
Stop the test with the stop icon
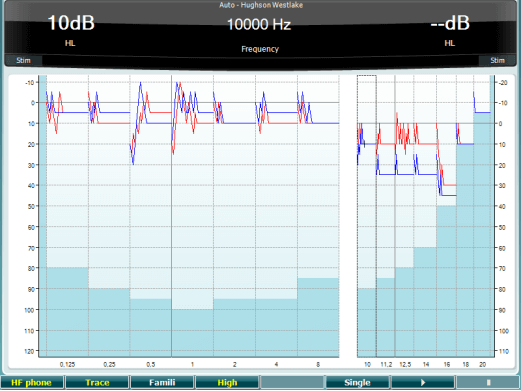tap(488, 382)
